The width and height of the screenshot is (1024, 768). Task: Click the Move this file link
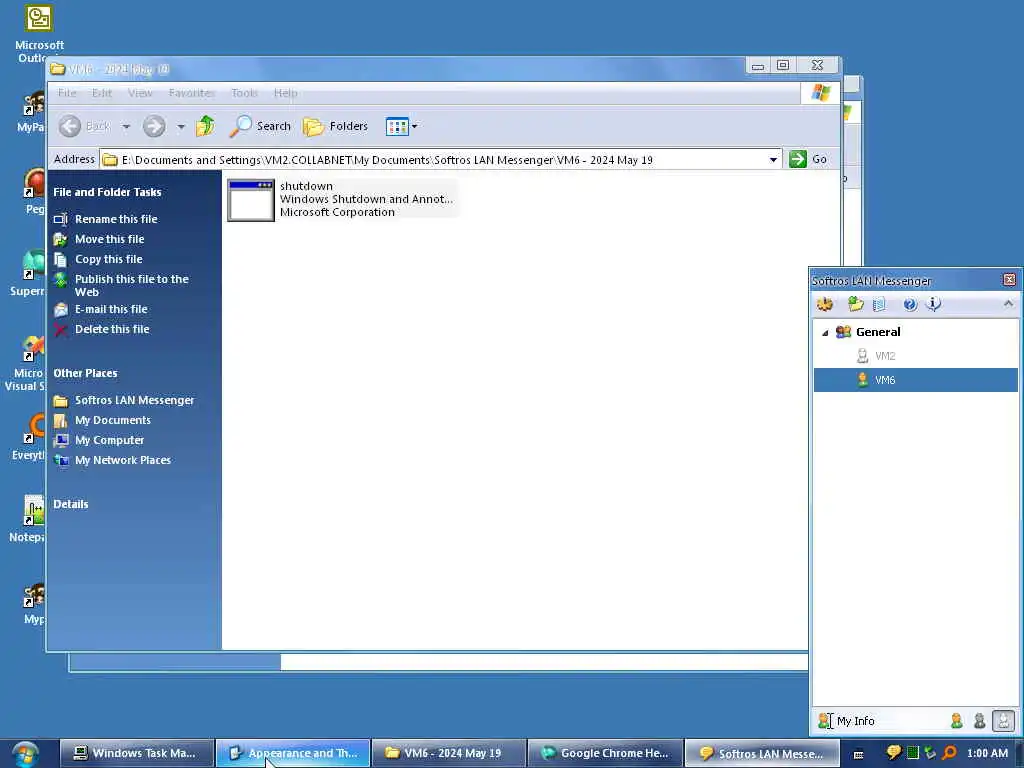[109, 240]
